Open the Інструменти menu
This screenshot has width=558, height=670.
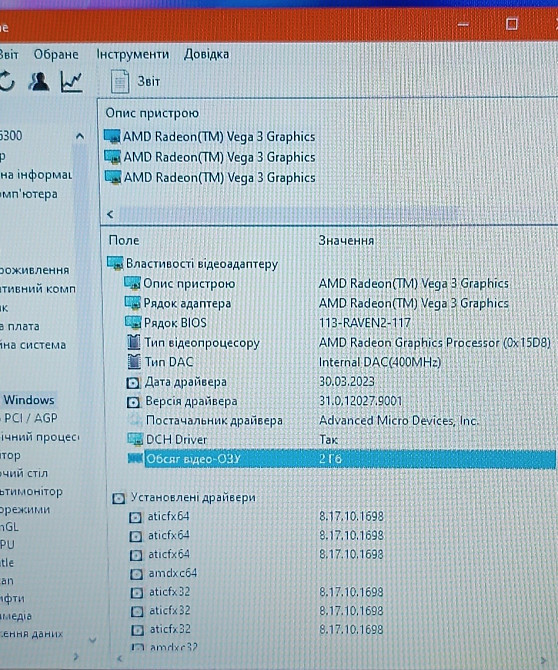click(x=132, y=54)
